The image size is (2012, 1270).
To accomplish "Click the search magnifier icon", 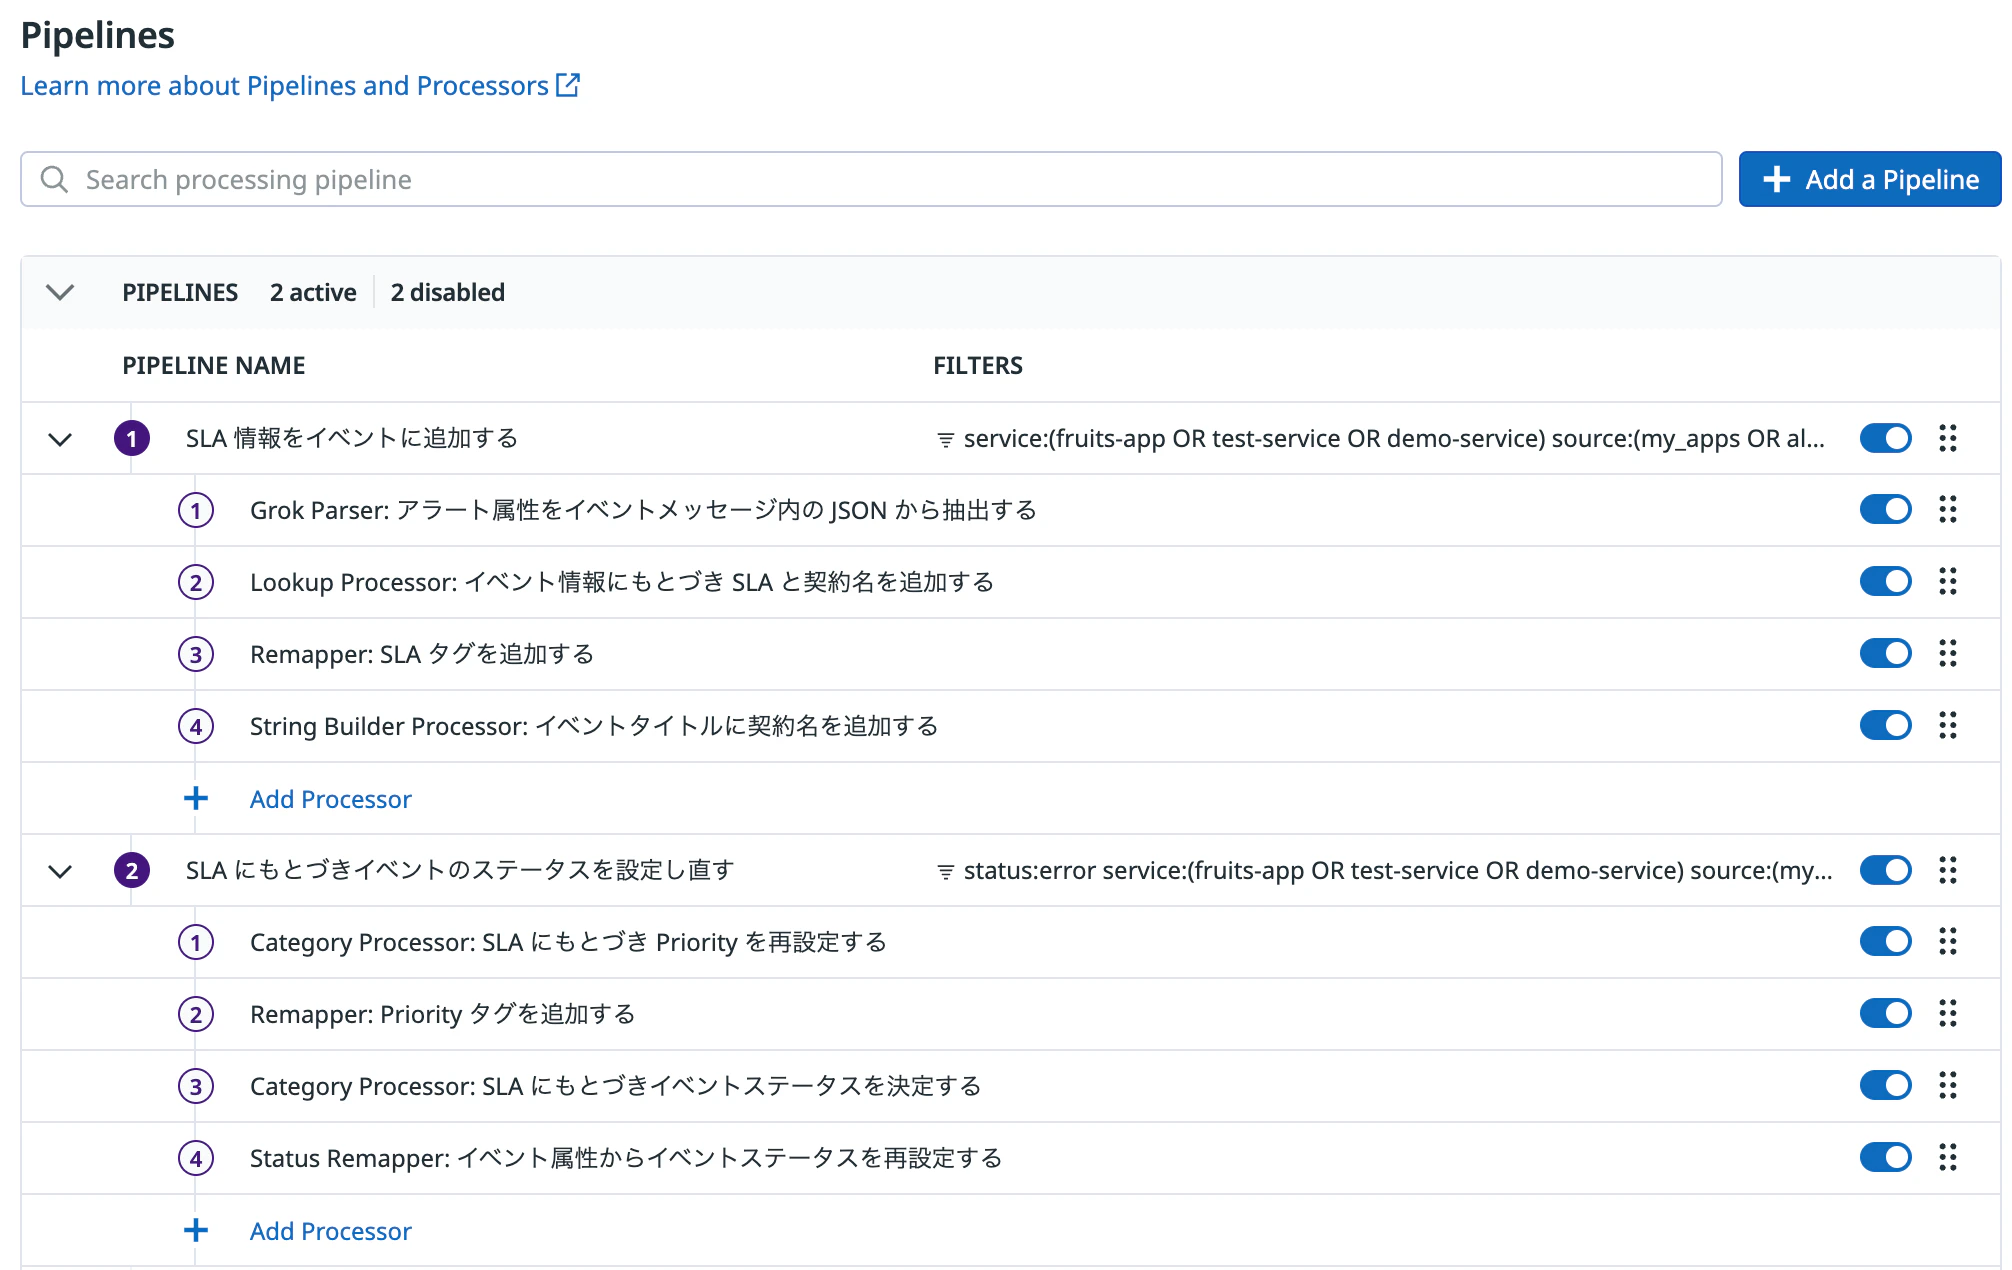I will [54, 180].
